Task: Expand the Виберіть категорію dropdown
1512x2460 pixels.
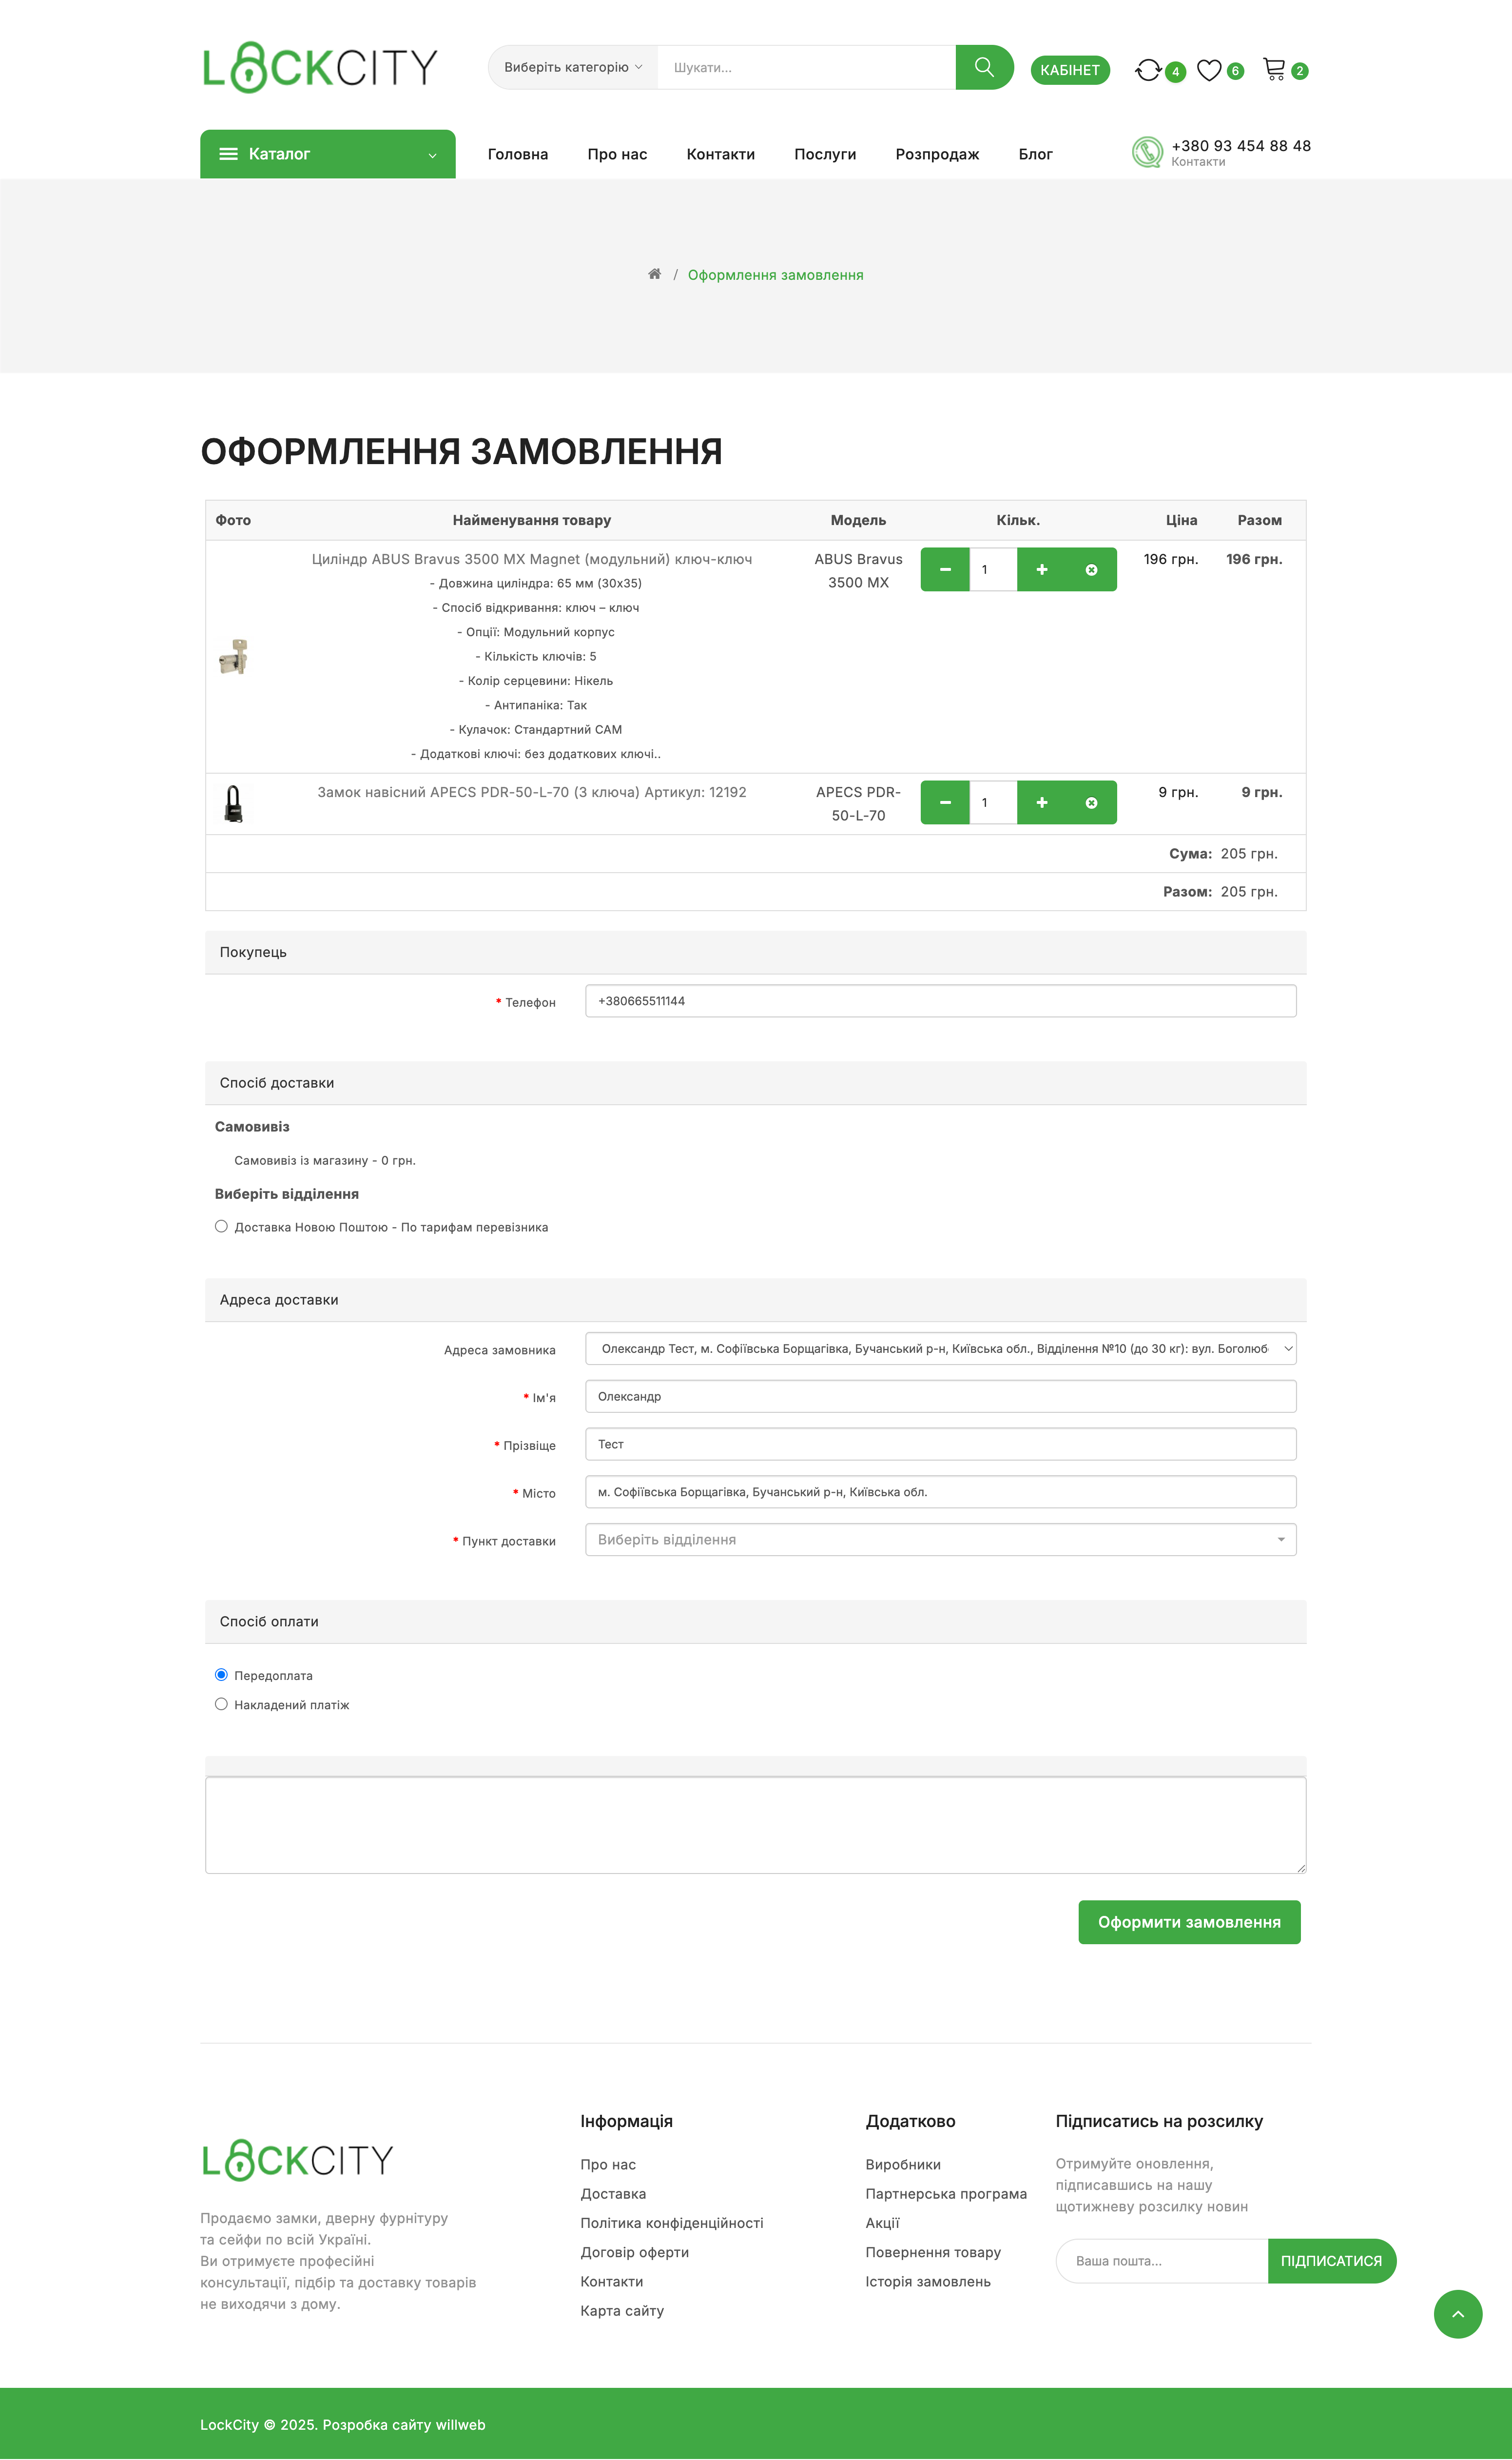Action: click(573, 67)
